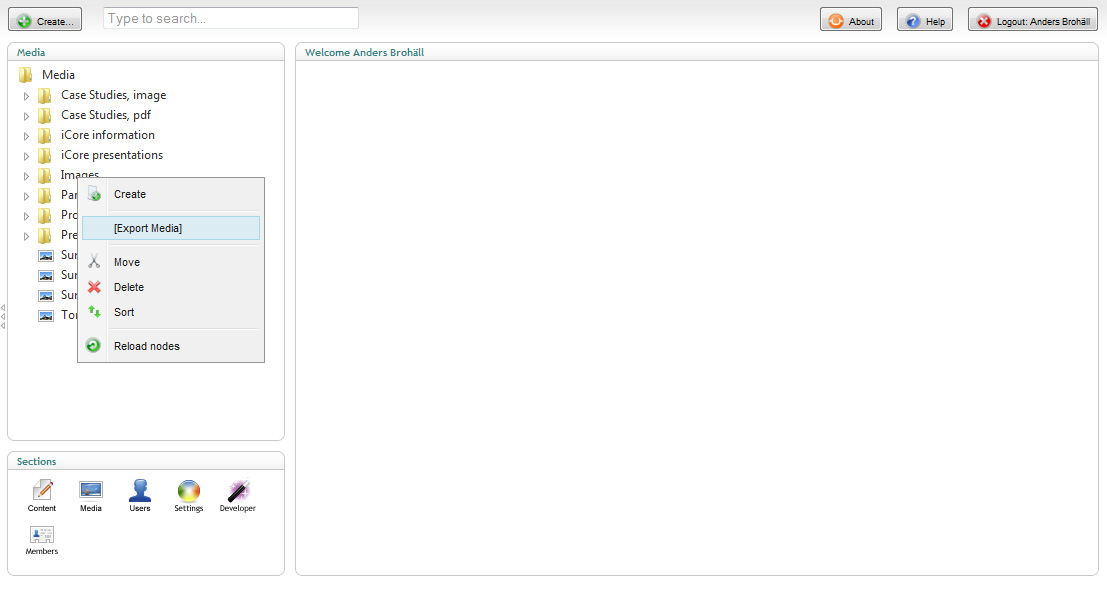Screen dimensions: 1107x590
Task: Open the Content section icon
Action: [x=42, y=491]
